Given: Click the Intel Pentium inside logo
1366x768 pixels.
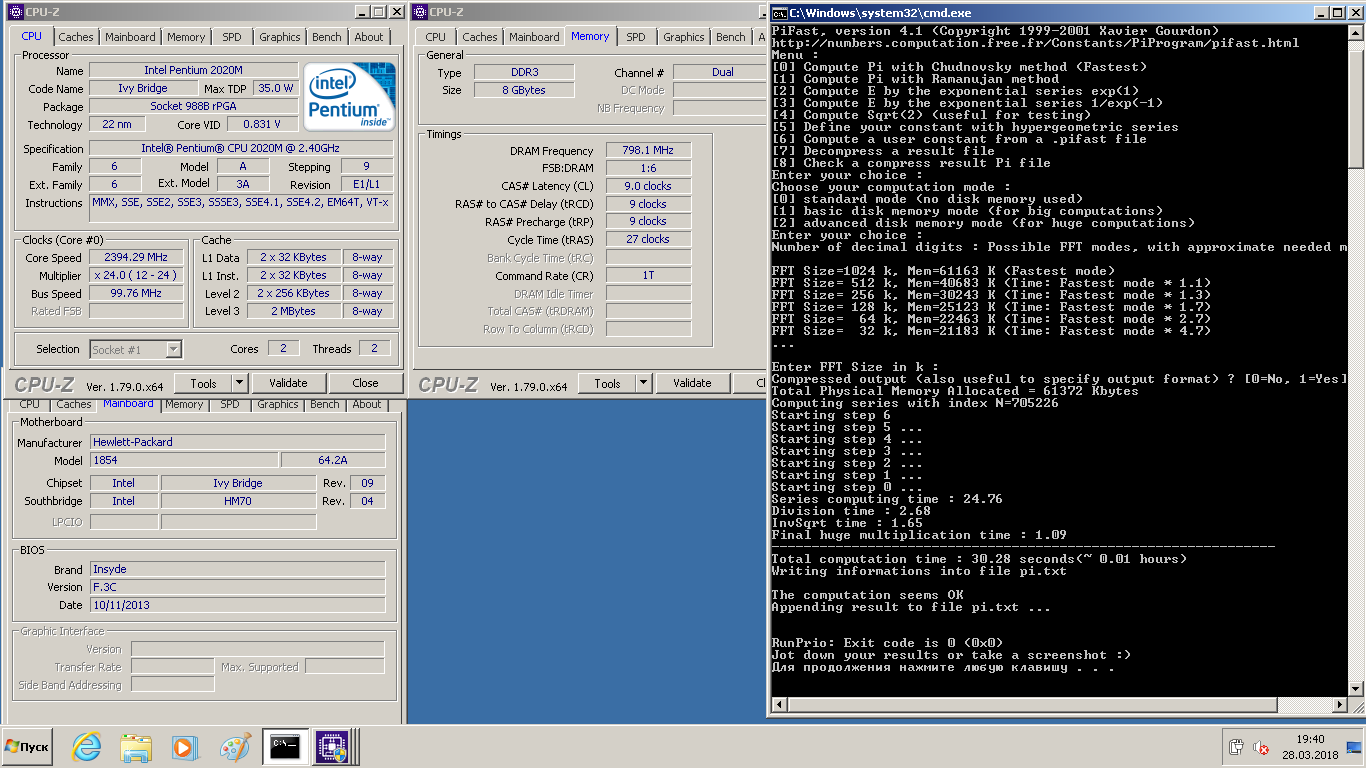Looking at the screenshot, I should [x=349, y=98].
